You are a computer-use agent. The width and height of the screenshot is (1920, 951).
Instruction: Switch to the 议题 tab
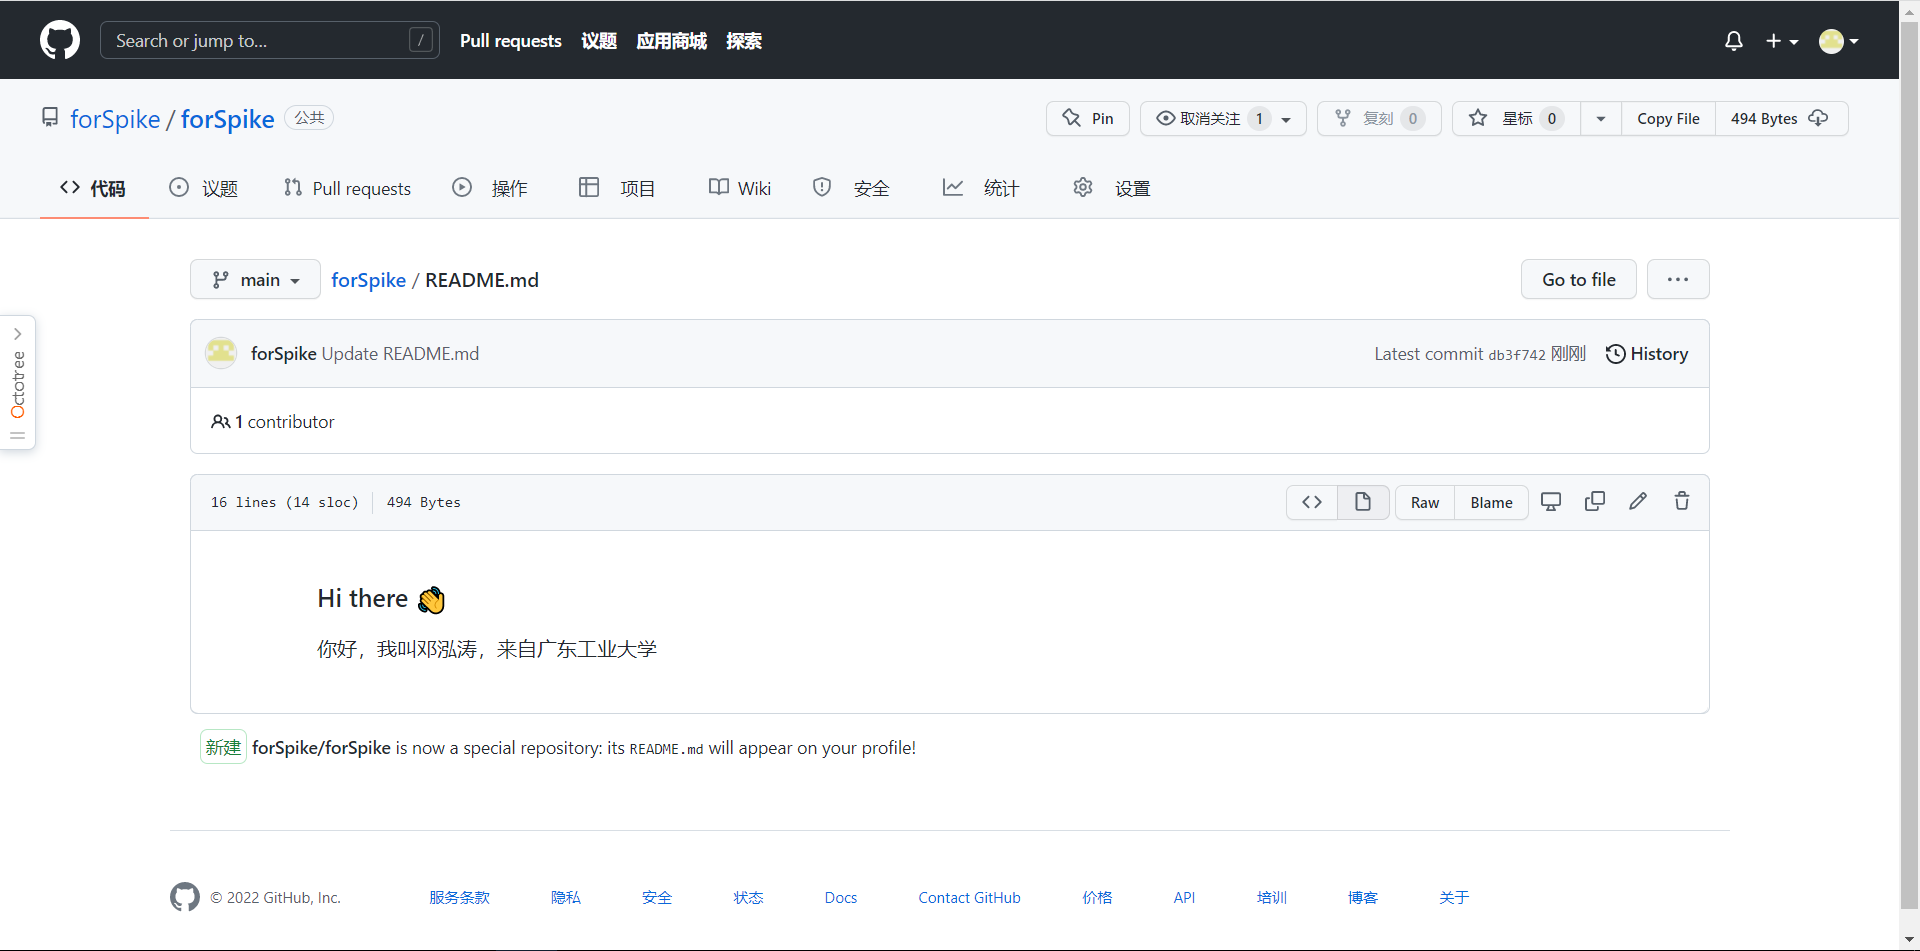[x=203, y=188]
